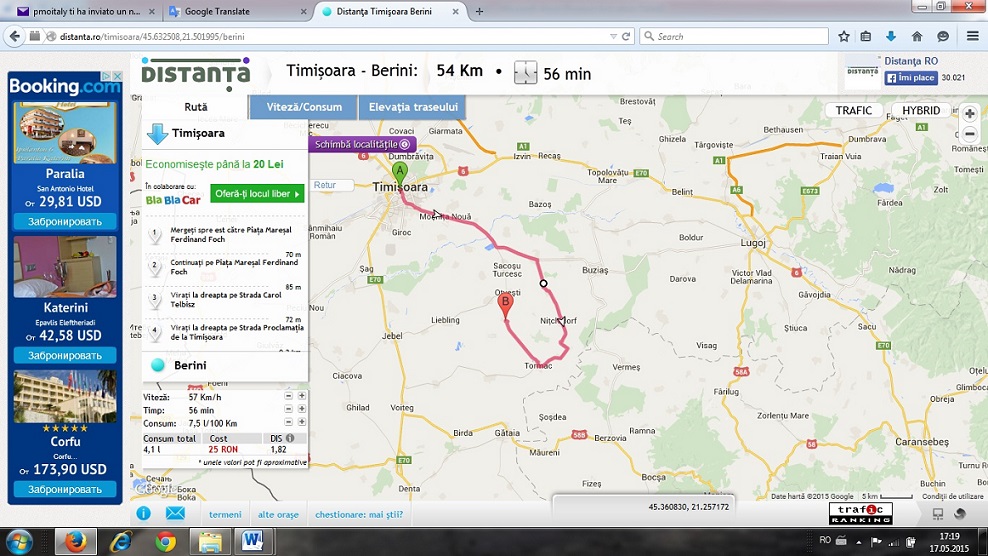
Task: Open the Windows Start menu
Action: pyautogui.click(x=18, y=542)
